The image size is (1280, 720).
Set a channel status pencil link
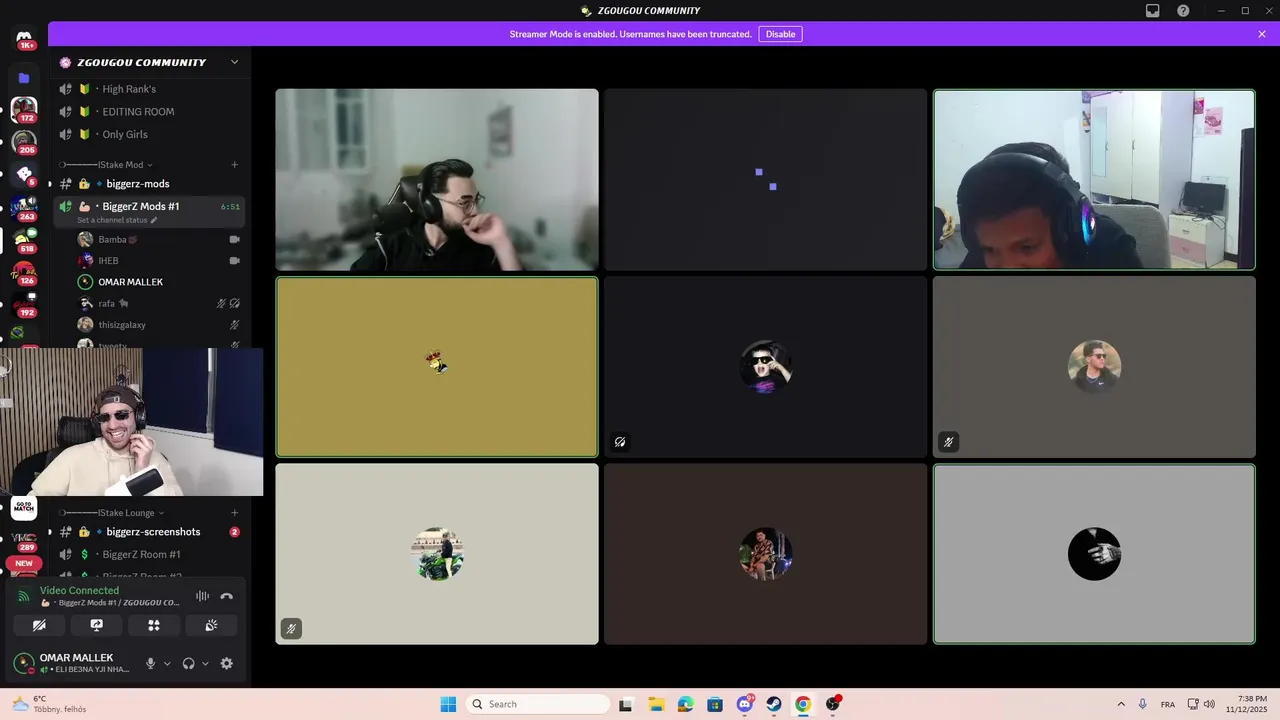117,220
